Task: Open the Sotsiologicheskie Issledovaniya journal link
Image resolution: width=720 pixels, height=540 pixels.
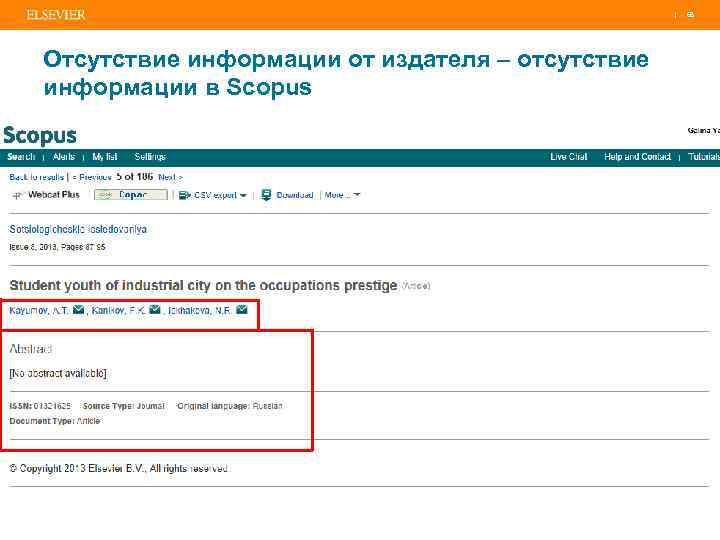Action: pos(78,229)
